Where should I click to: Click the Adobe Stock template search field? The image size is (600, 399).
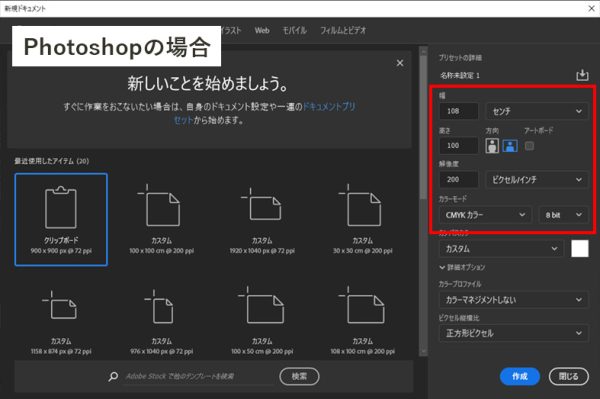[199, 376]
